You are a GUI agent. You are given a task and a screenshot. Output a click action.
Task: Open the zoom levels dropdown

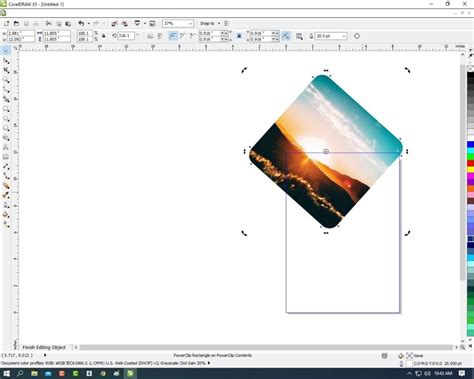(191, 24)
